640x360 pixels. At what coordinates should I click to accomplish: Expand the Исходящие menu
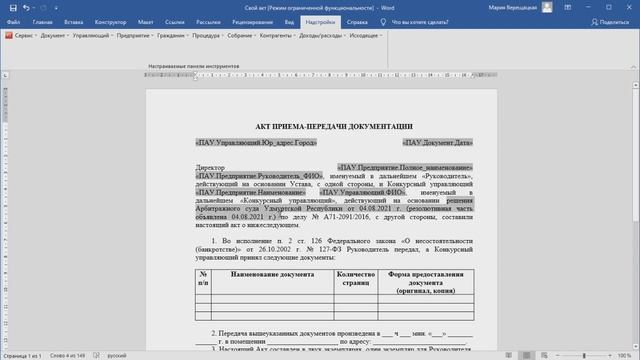point(366,36)
